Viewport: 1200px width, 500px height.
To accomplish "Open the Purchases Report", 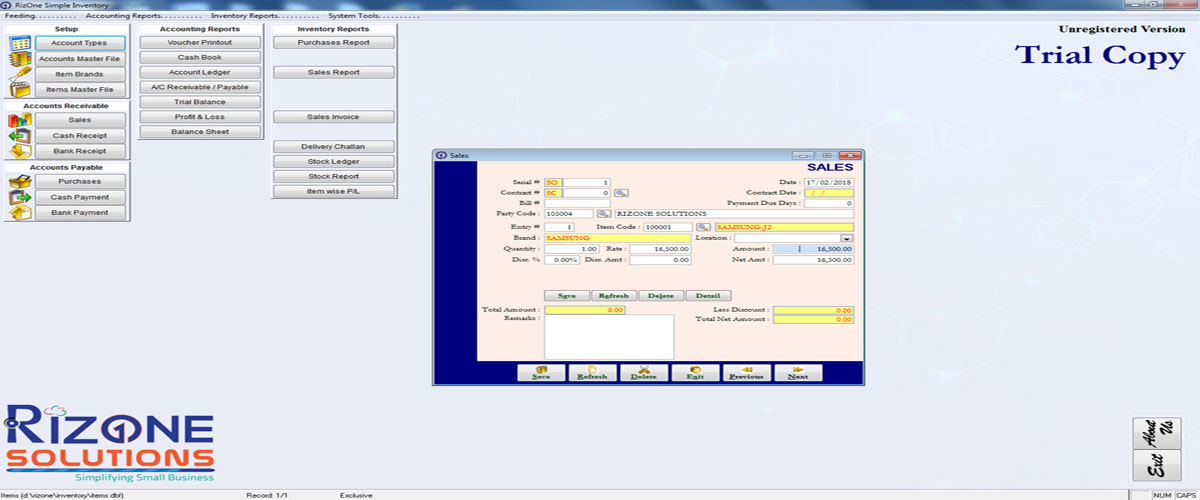I will [334, 43].
